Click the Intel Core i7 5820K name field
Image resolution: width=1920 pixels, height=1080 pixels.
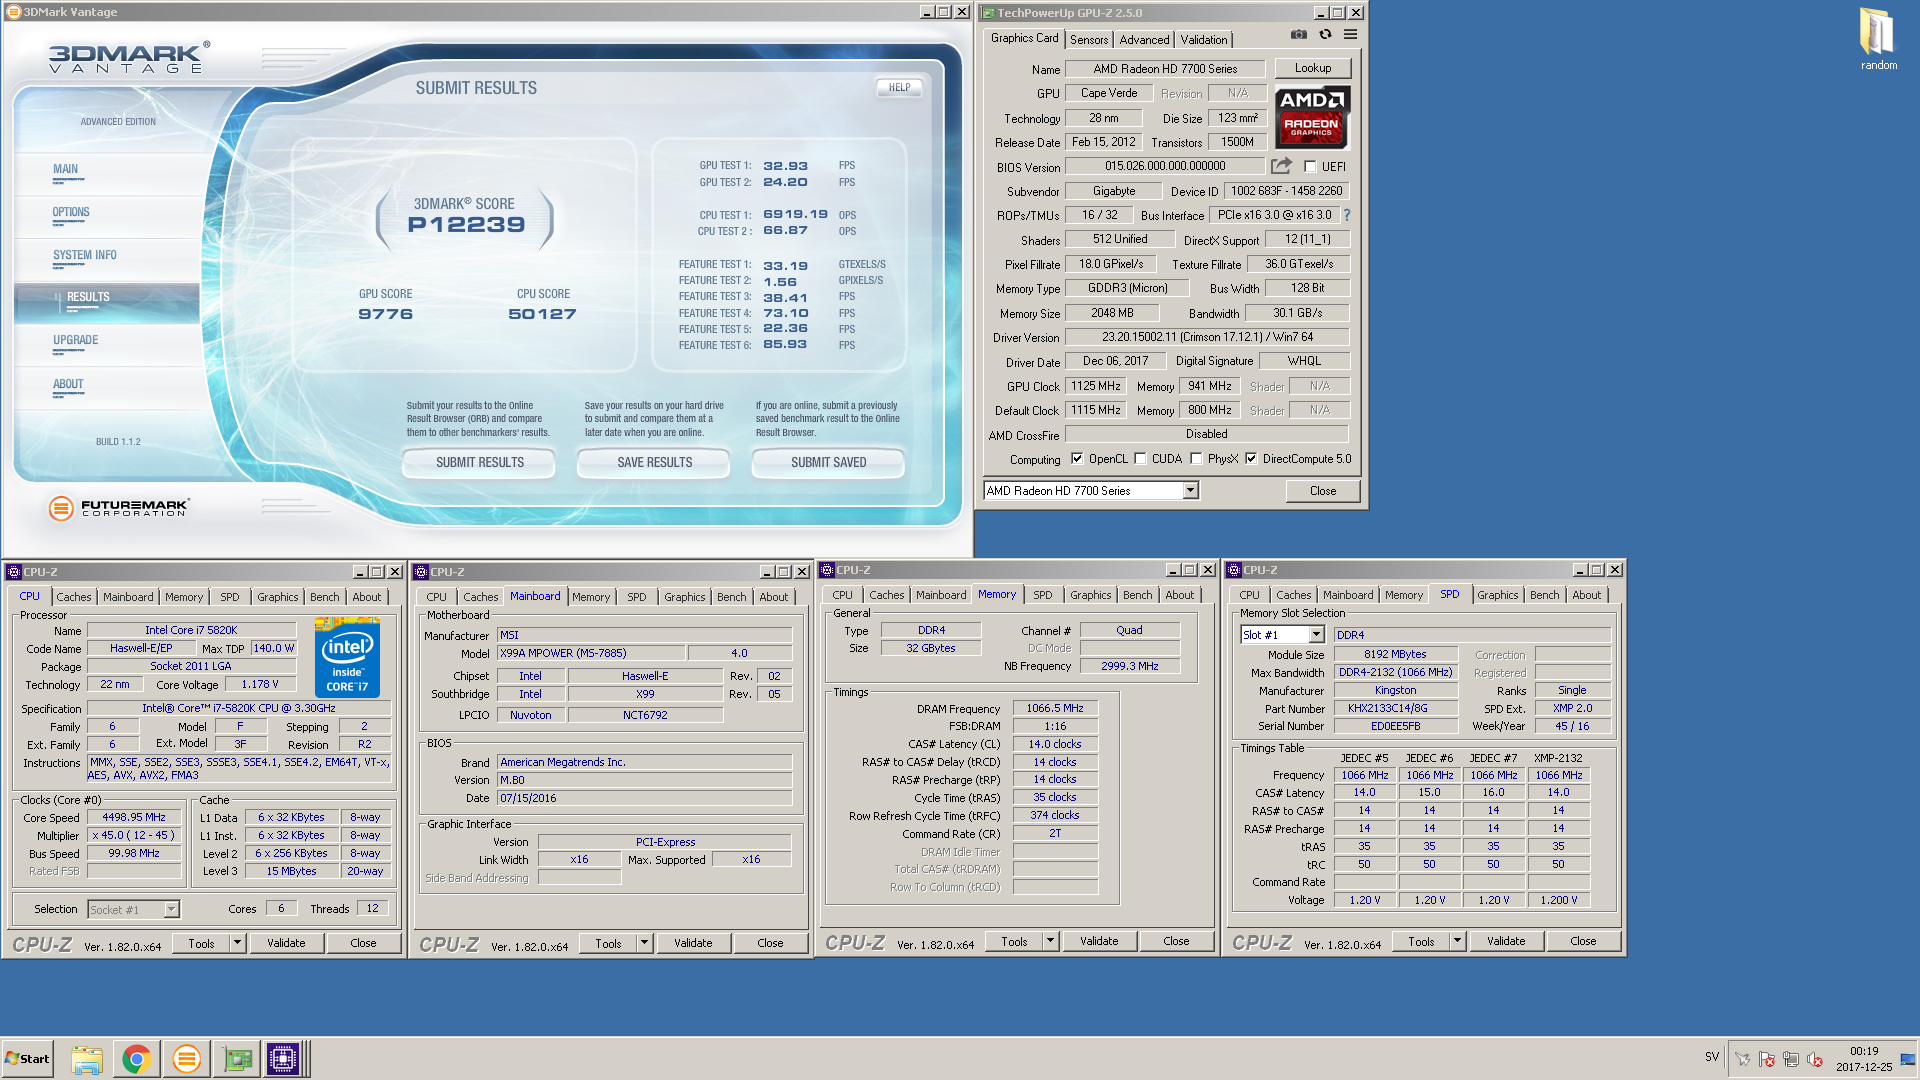(191, 631)
